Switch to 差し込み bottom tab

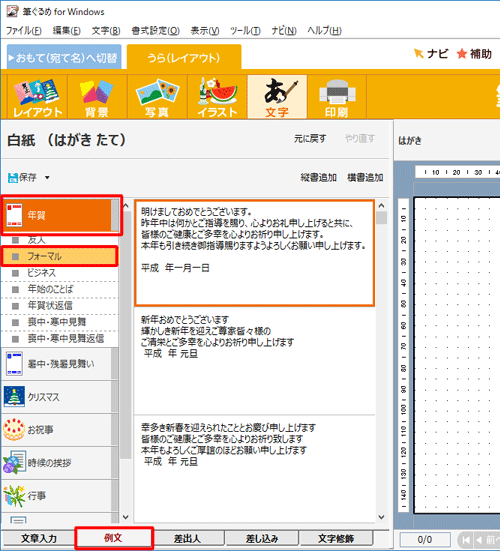pyautogui.click(x=262, y=538)
